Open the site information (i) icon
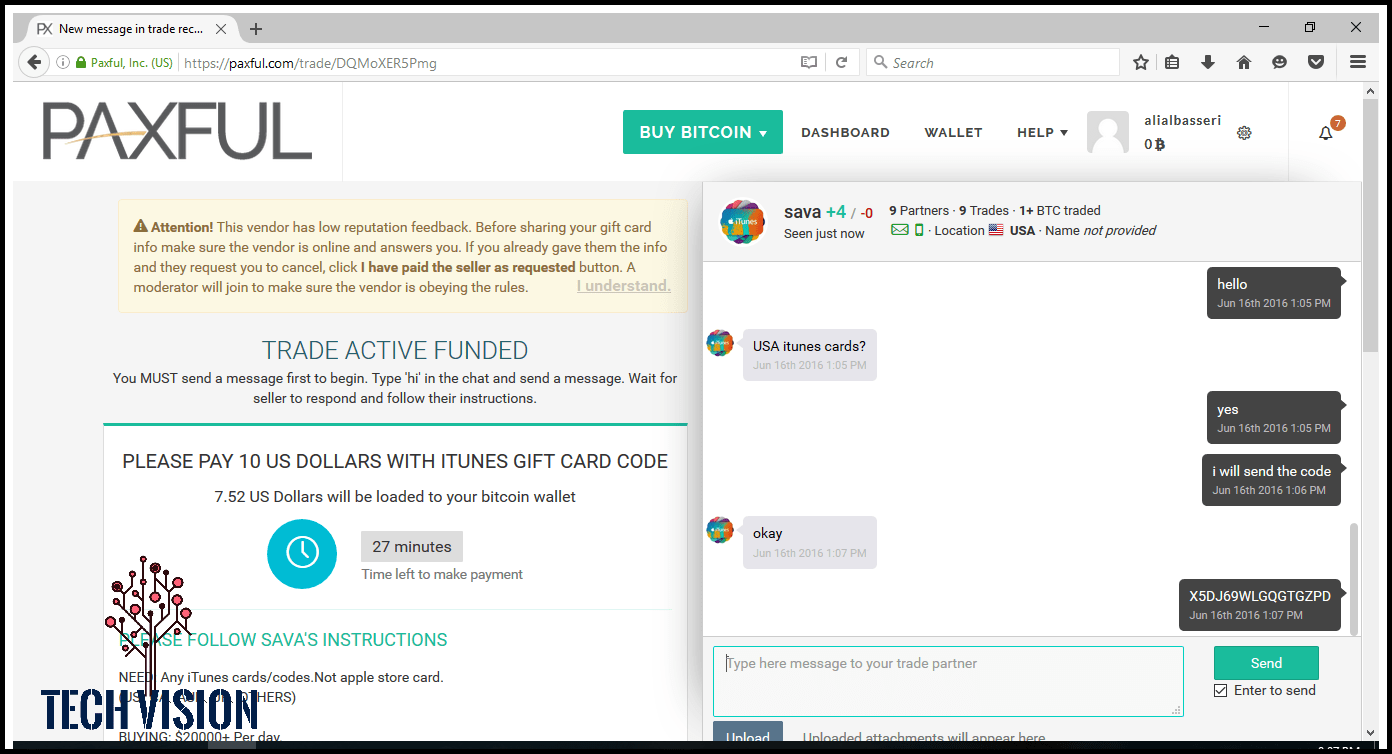The height and width of the screenshot is (754, 1392). [63, 62]
